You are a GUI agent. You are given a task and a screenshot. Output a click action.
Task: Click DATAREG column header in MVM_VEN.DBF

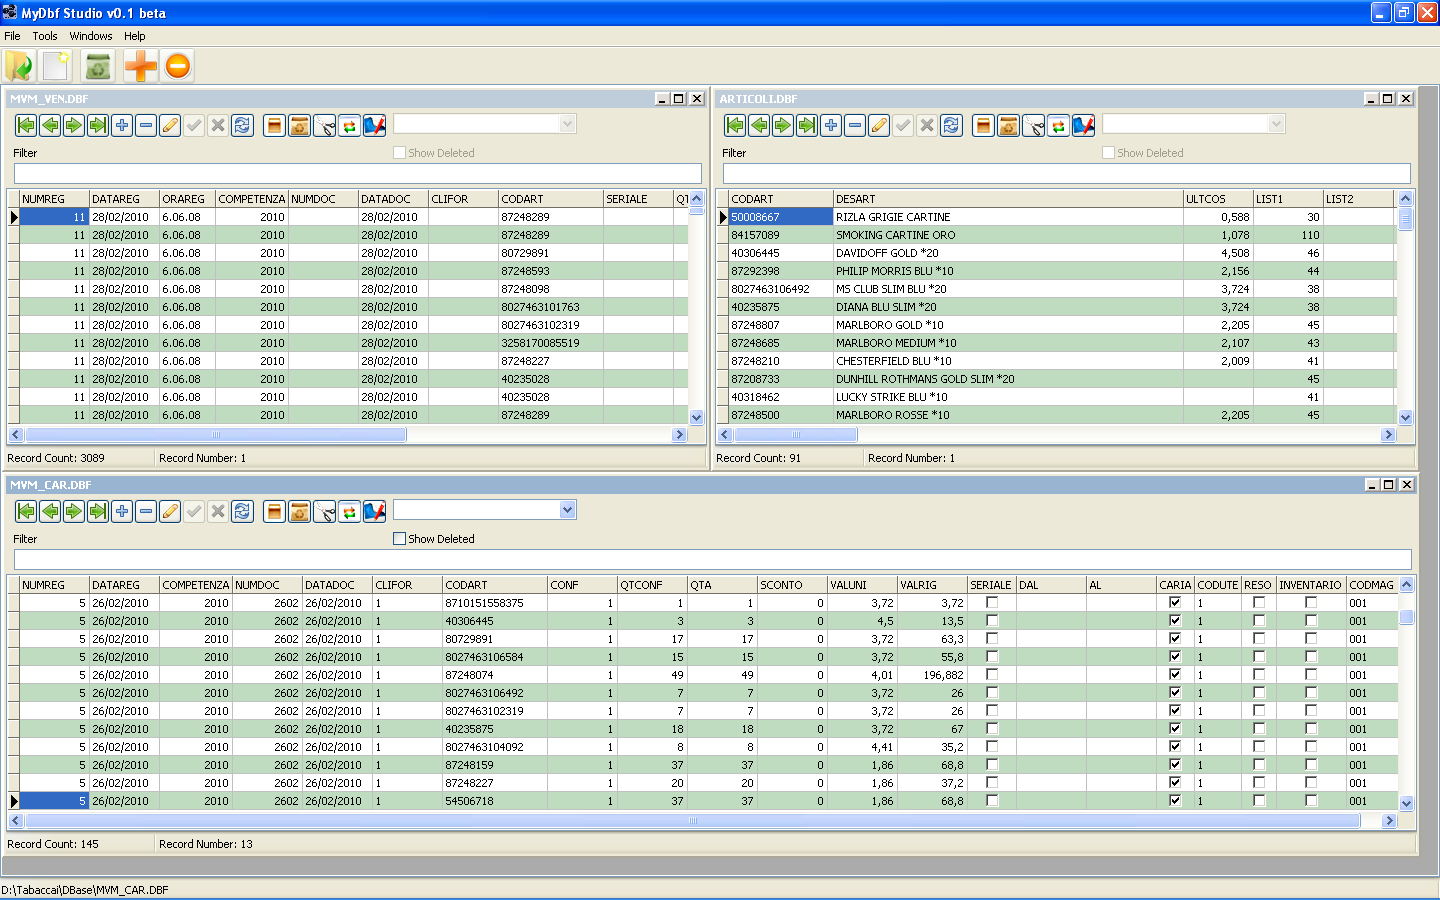click(124, 199)
